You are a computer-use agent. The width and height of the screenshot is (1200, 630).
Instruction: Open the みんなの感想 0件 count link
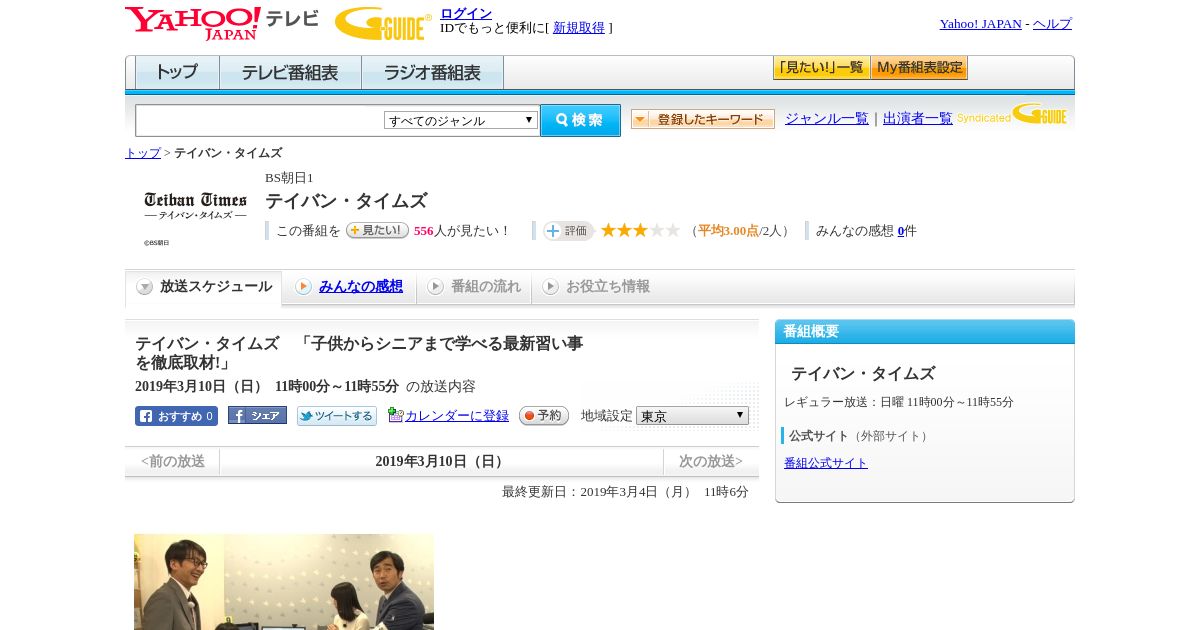click(x=901, y=231)
